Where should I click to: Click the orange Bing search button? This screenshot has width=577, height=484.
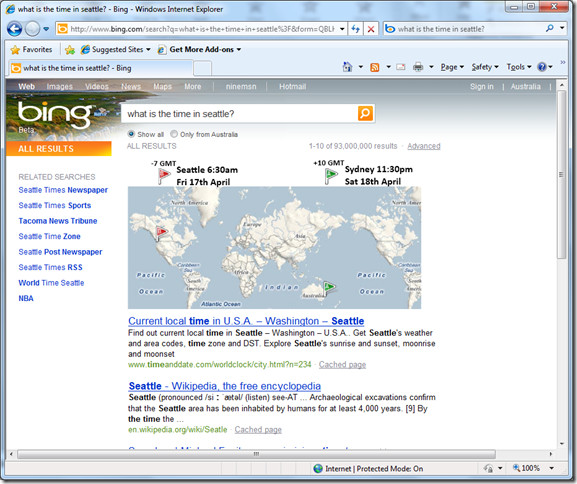coord(365,113)
